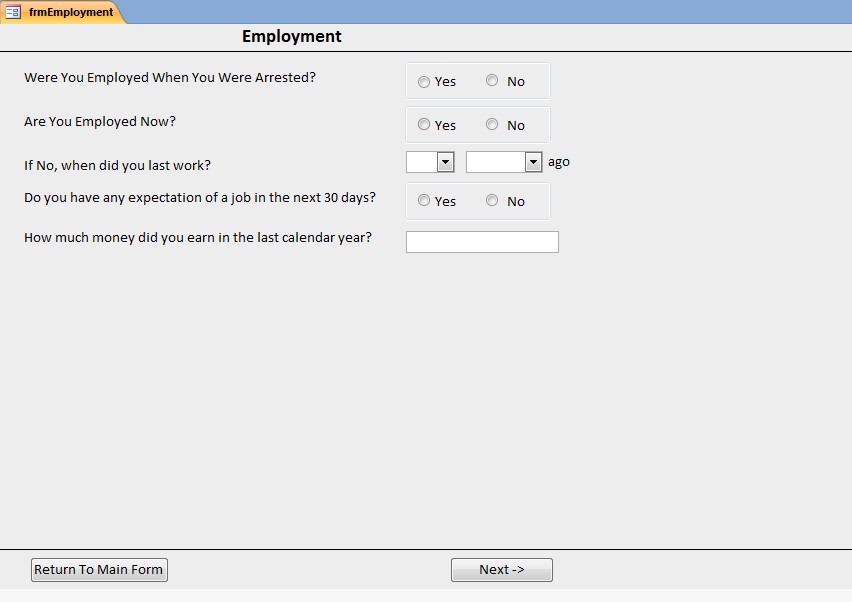Click the 'If No, when did you last work' label
This screenshot has height=602, width=852.
coord(117,165)
